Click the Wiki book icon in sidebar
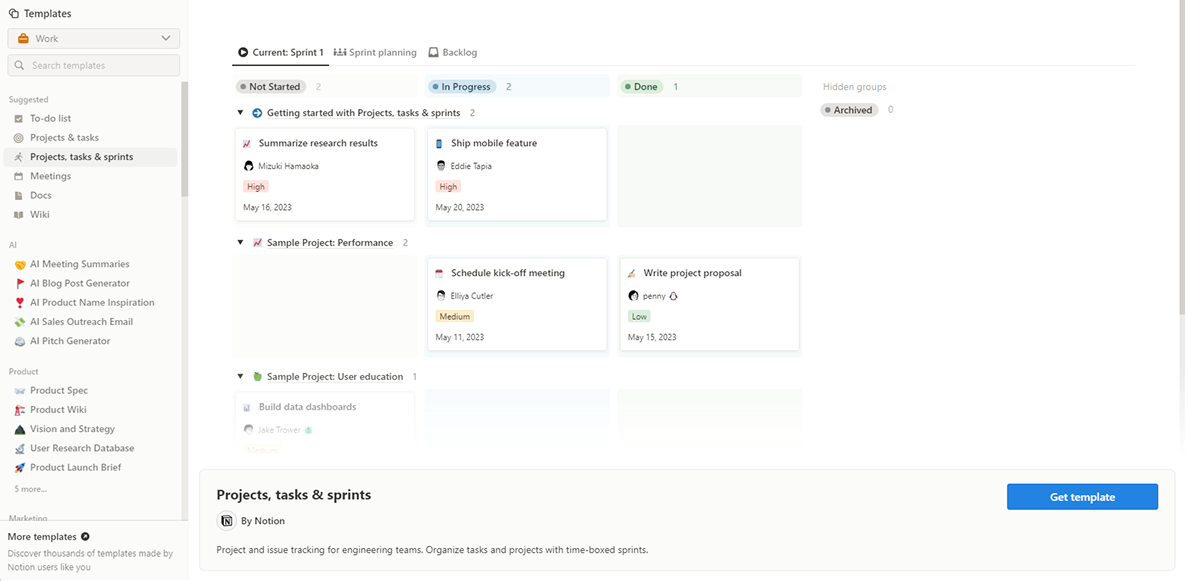This screenshot has width=1188, height=581. (19, 215)
